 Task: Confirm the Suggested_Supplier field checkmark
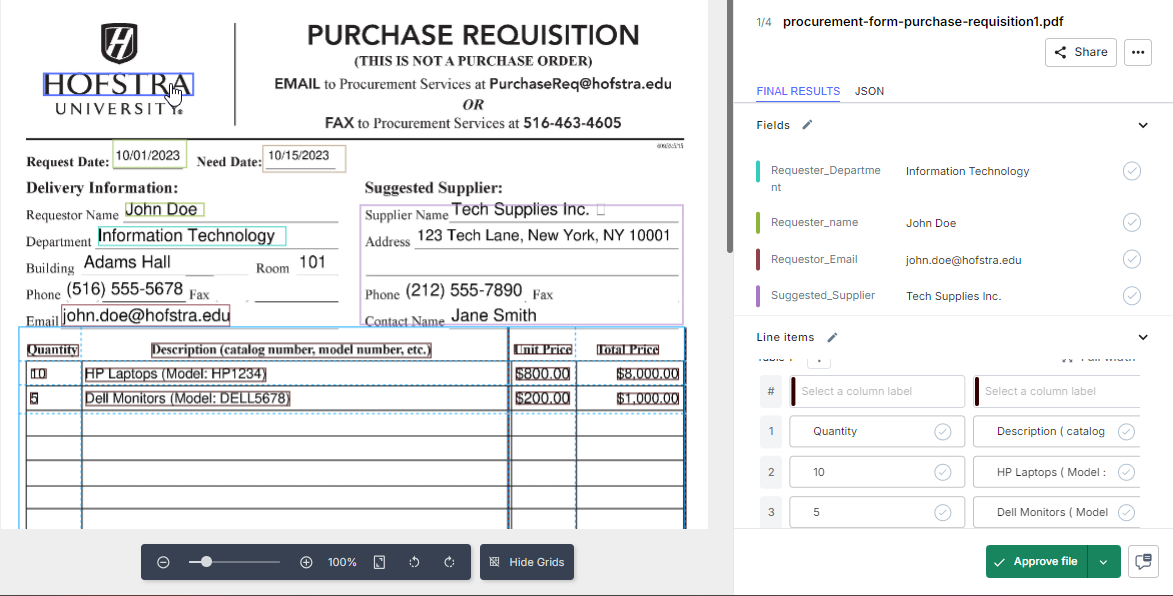click(x=1131, y=295)
